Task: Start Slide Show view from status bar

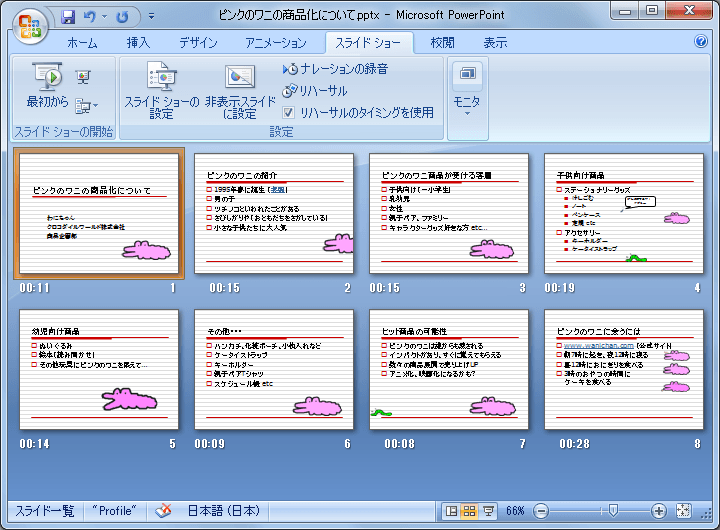Action: (488, 511)
